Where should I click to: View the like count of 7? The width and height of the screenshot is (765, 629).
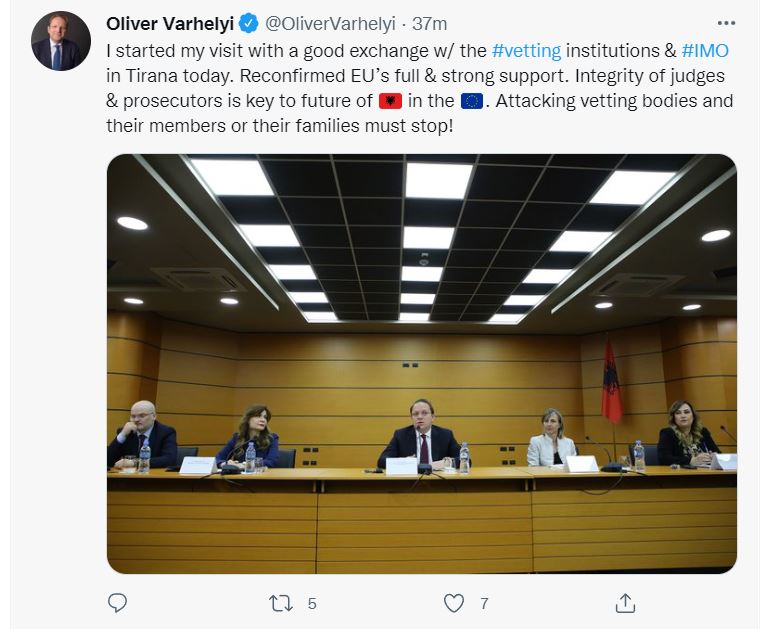click(484, 603)
